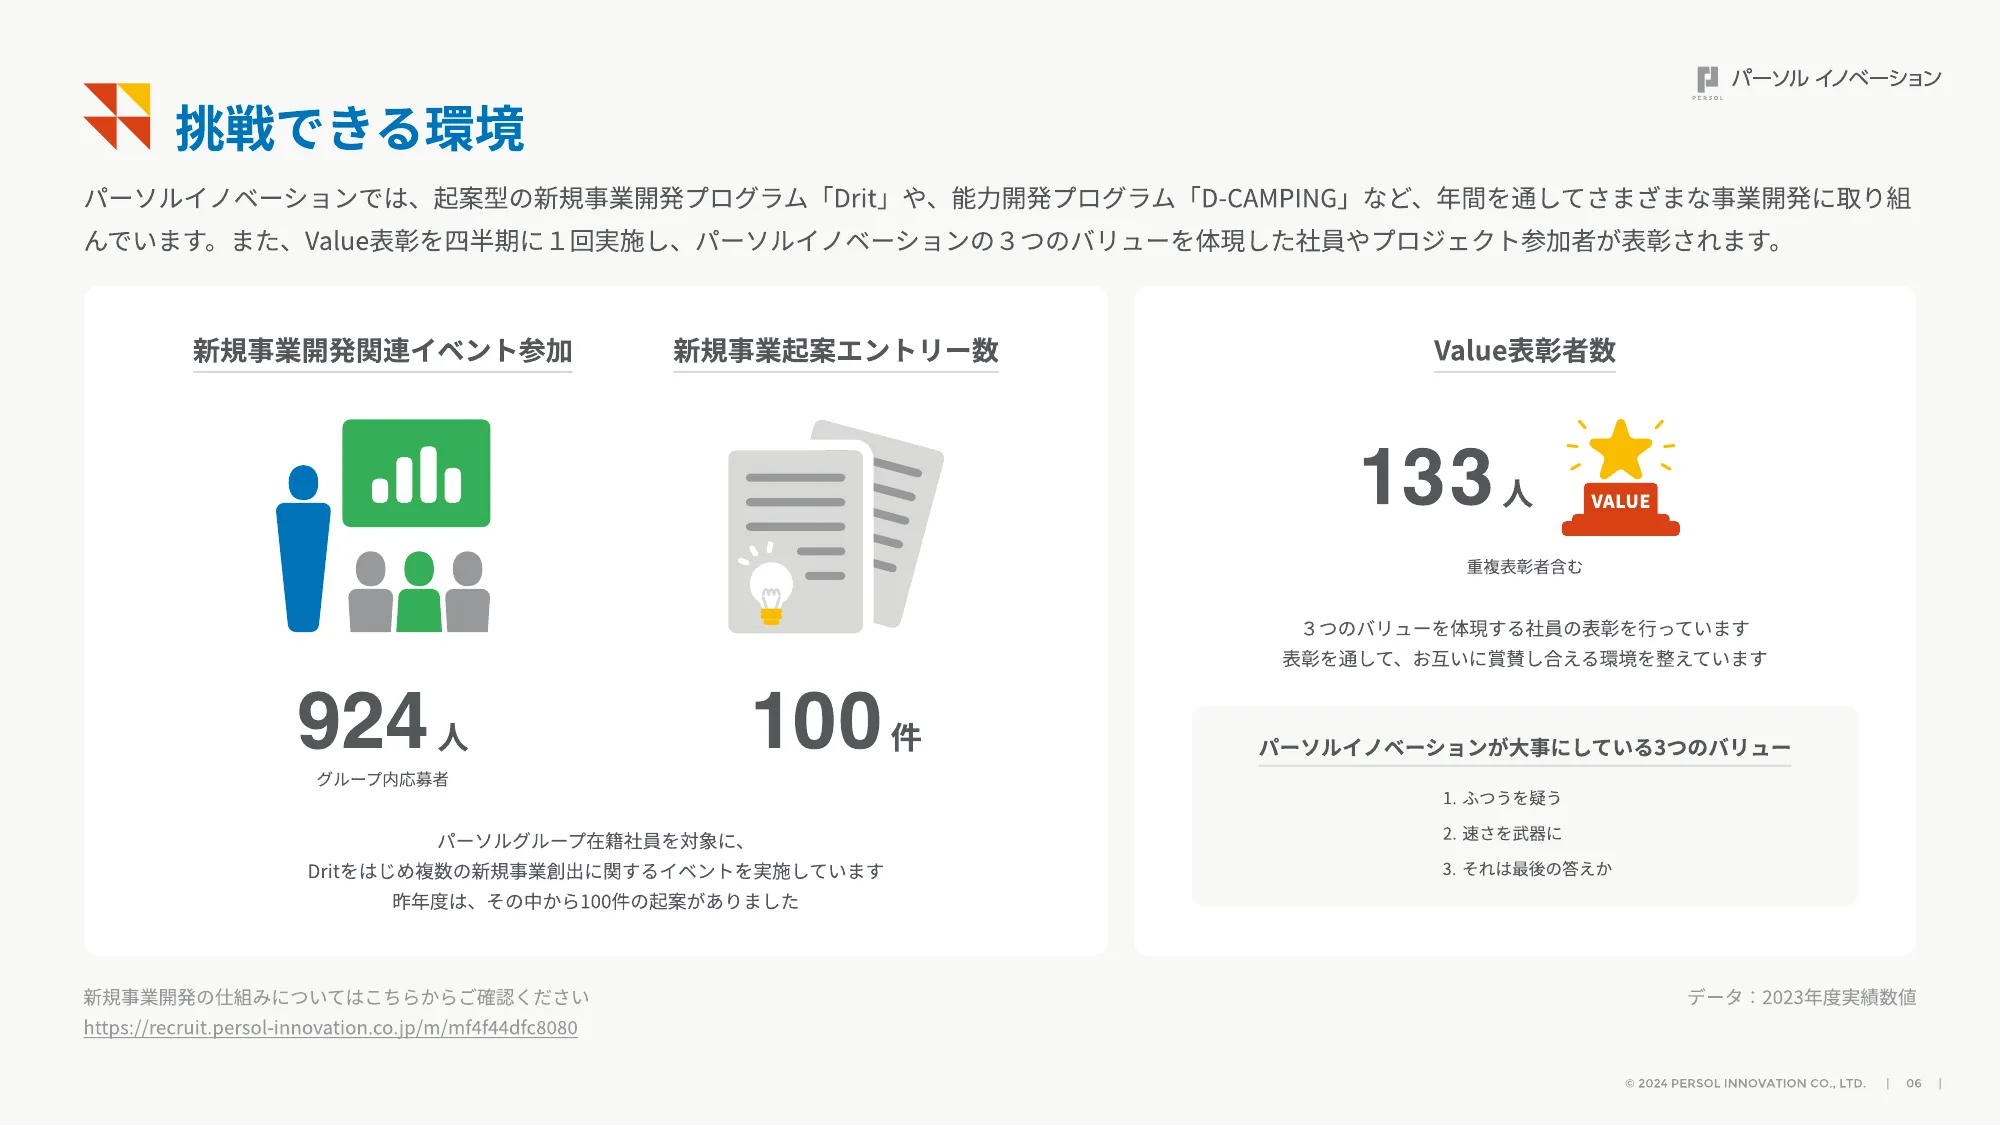Click the 133 人 figure

[1447, 477]
